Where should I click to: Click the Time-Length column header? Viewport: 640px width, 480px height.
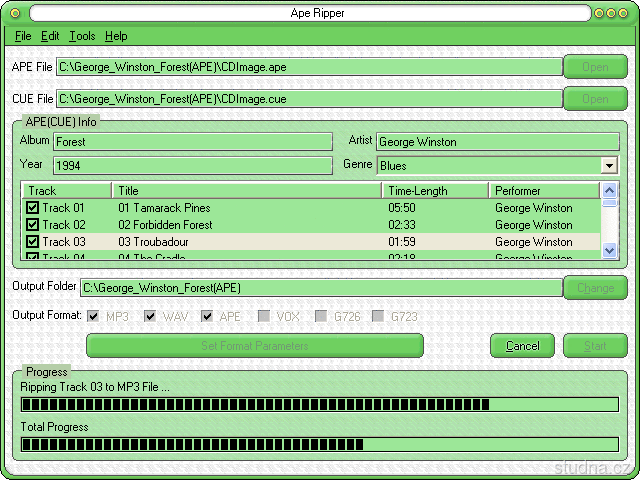coord(435,190)
